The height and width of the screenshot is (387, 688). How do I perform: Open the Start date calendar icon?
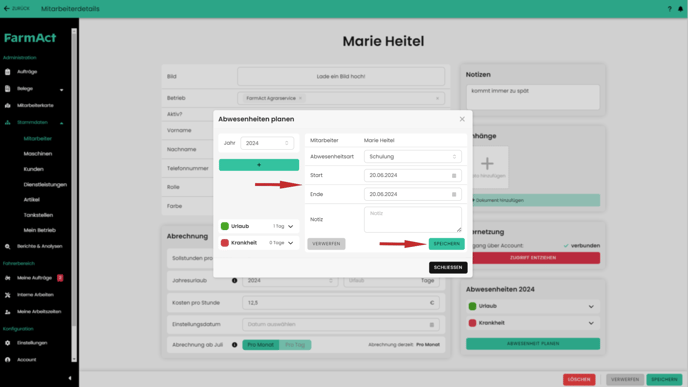(454, 176)
